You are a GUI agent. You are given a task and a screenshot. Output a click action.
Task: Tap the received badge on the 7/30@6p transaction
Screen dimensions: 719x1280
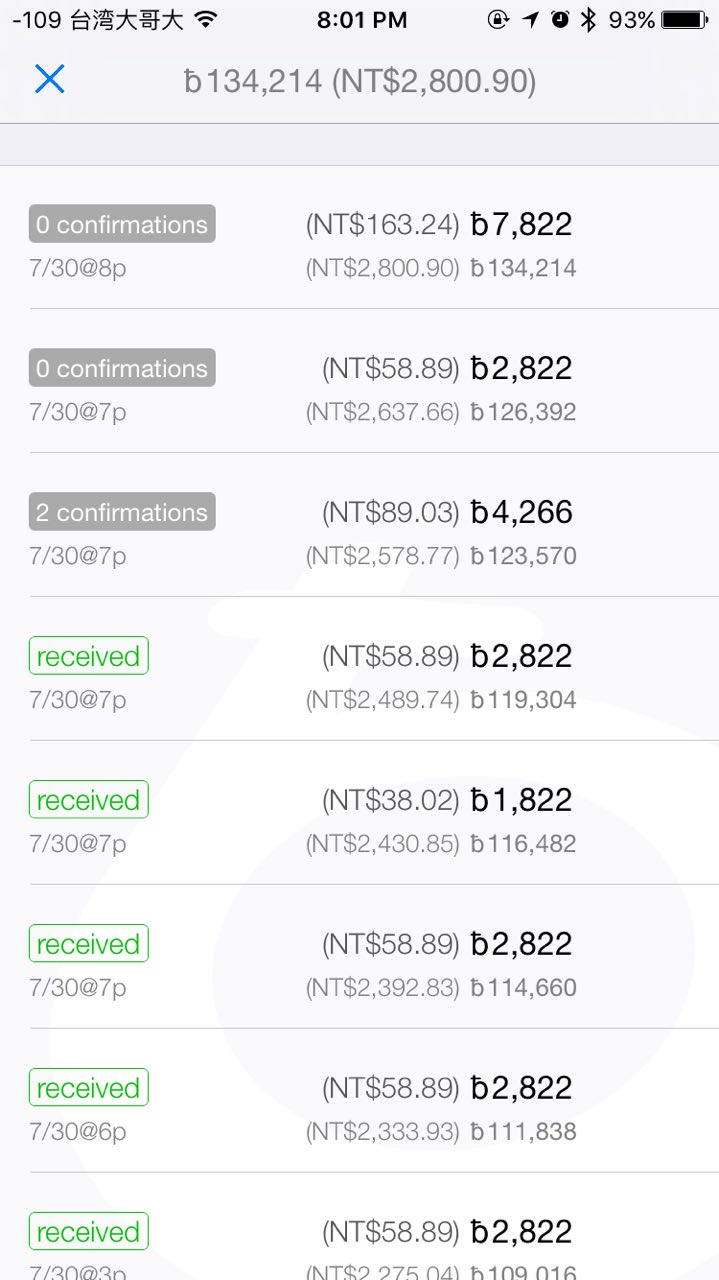point(88,1087)
